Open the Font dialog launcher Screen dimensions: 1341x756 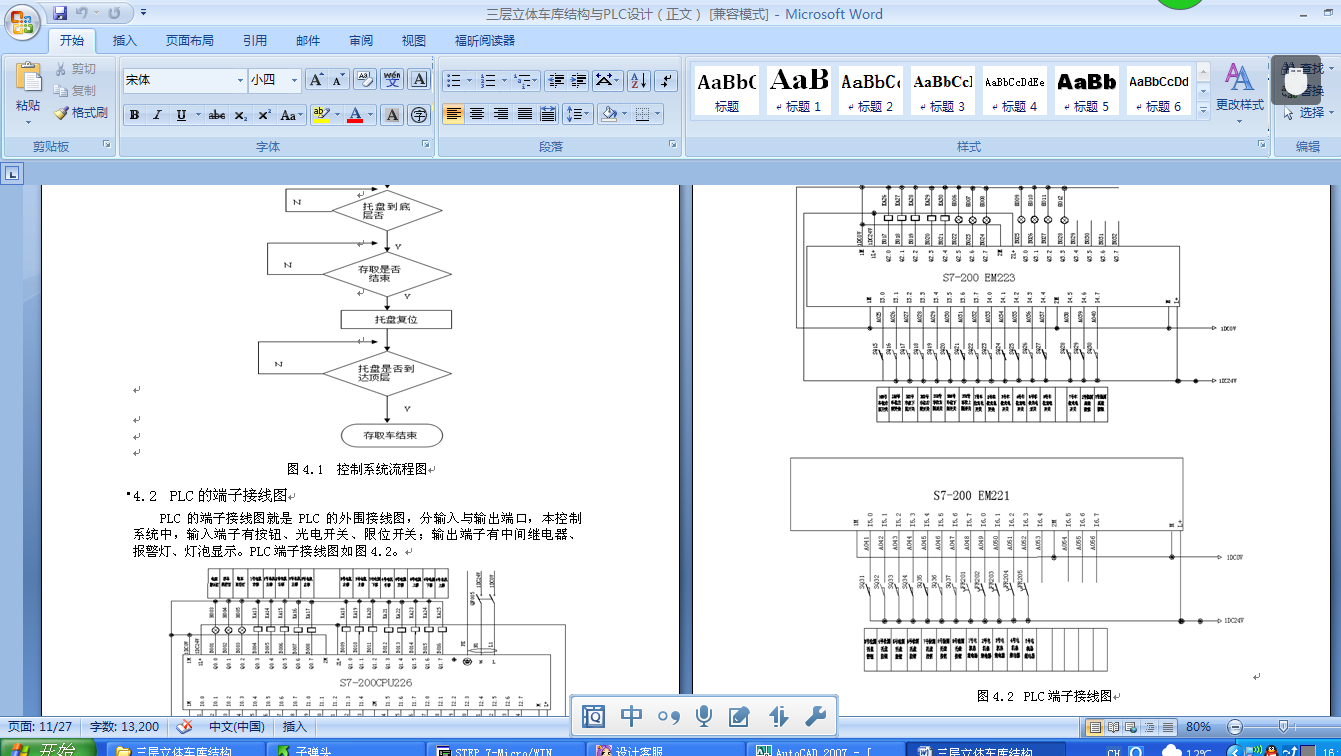426,146
